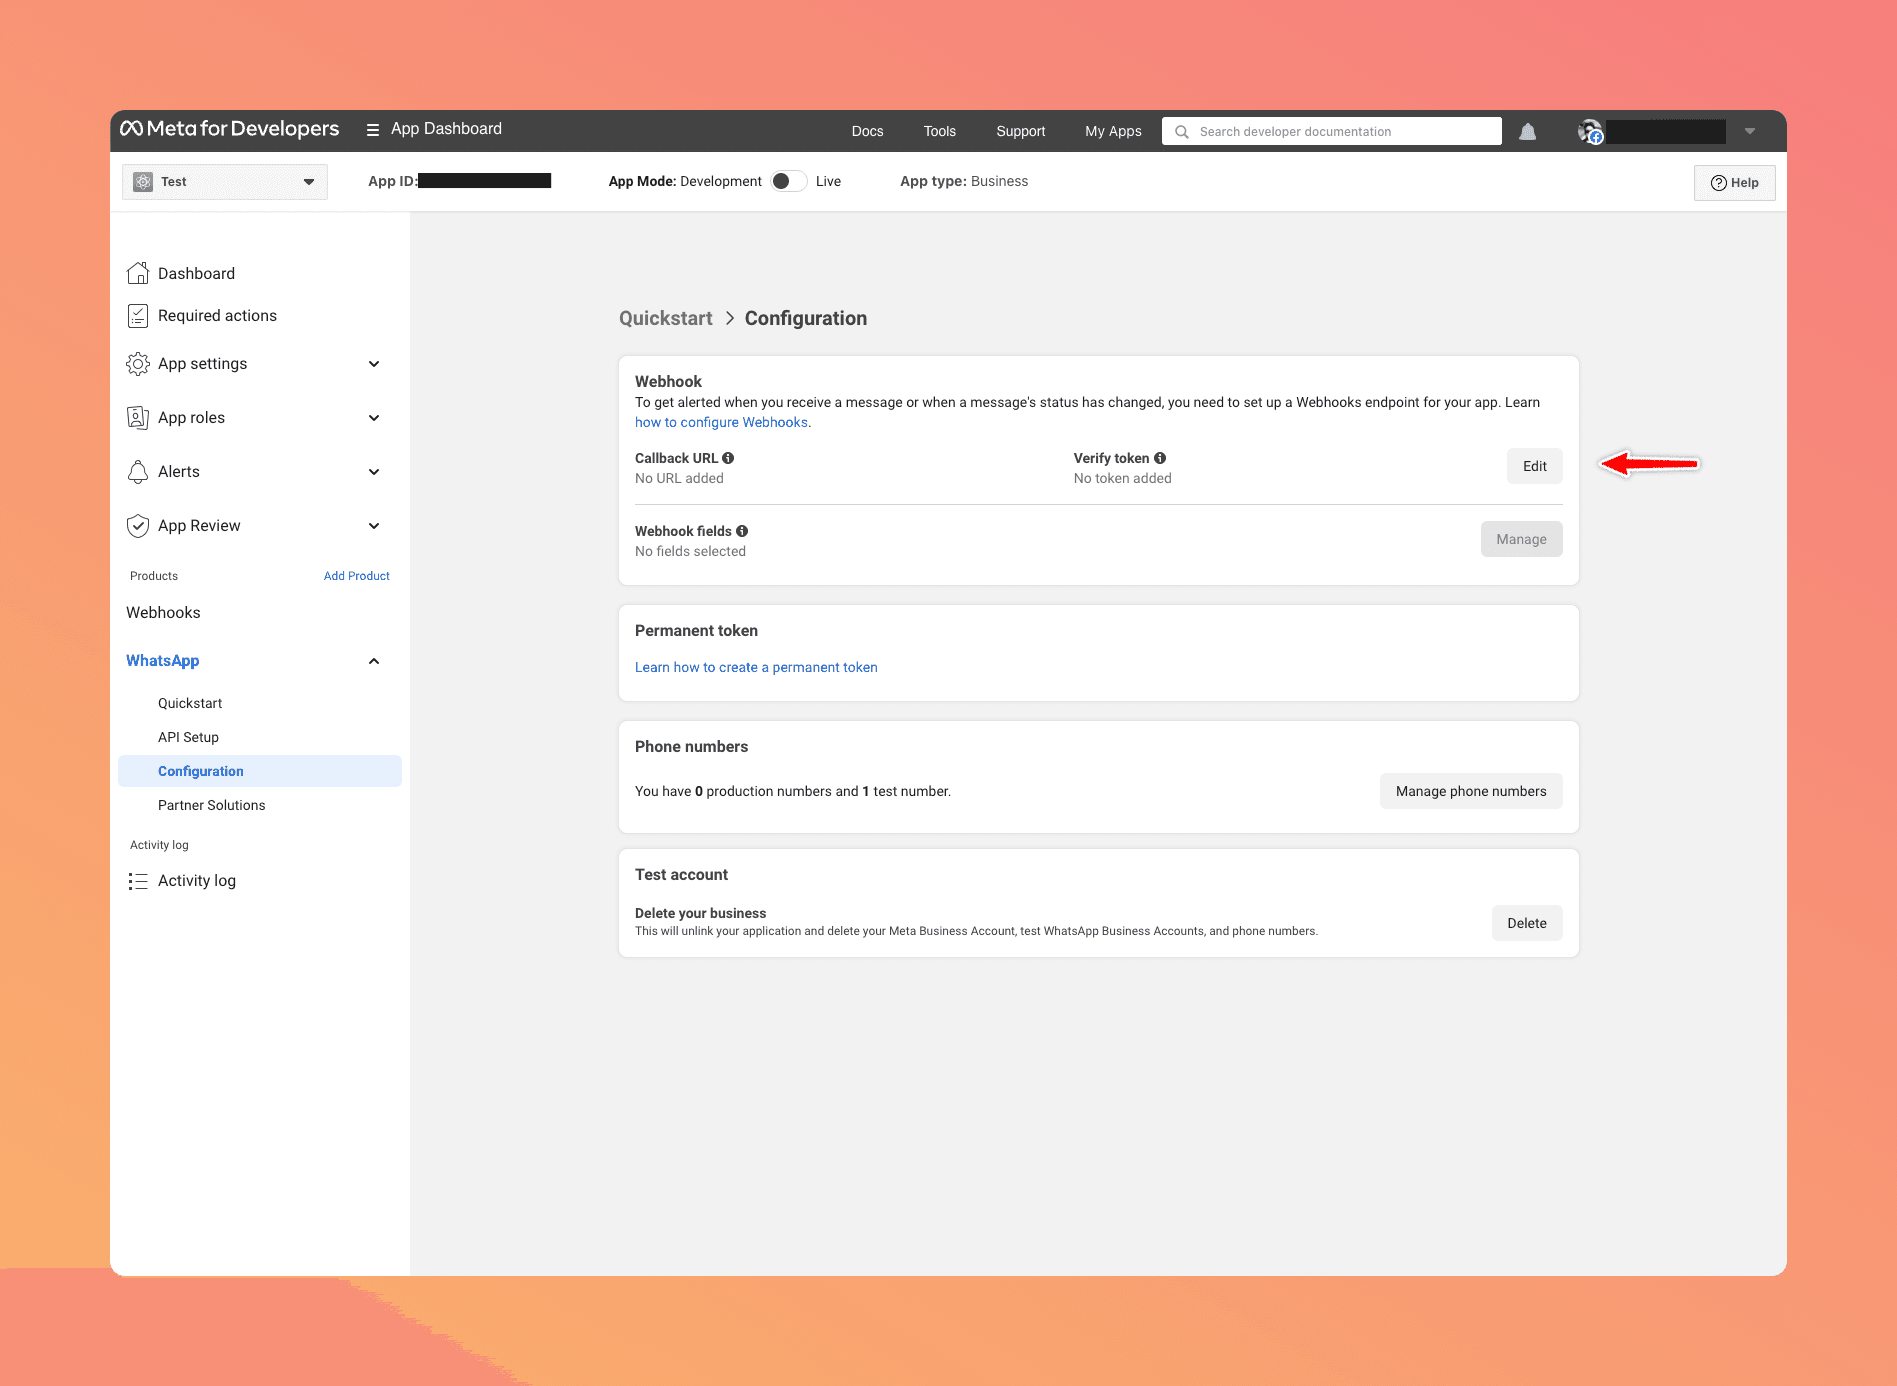Open the notifications bell

[x=1527, y=131]
